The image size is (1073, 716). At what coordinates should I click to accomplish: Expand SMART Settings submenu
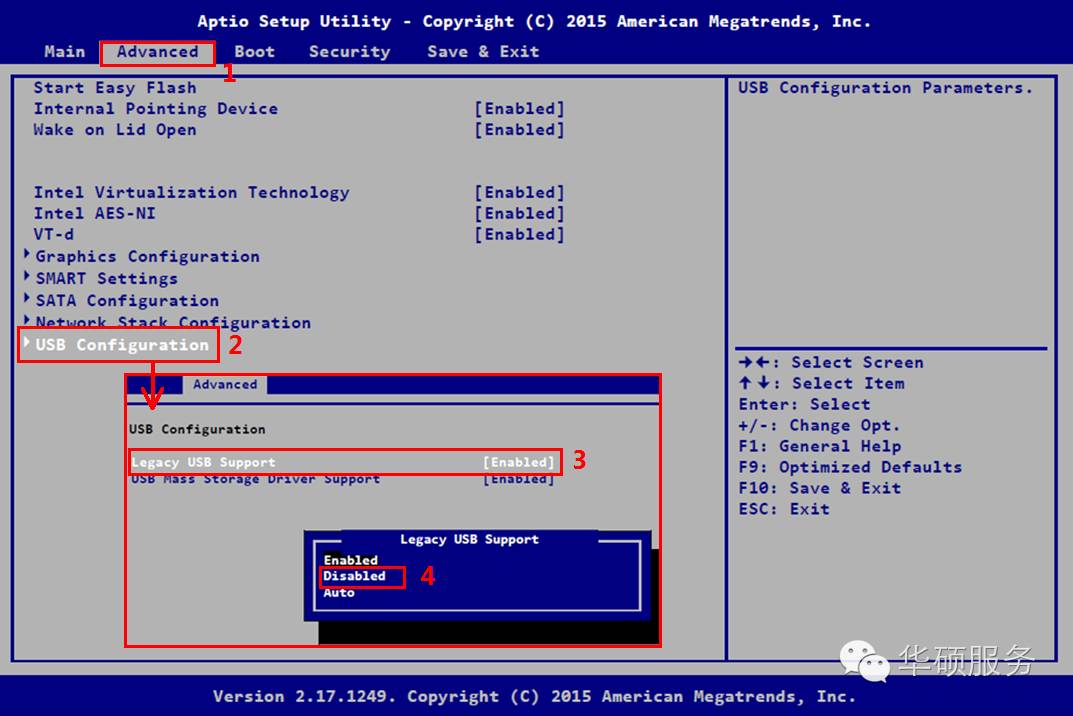101,279
